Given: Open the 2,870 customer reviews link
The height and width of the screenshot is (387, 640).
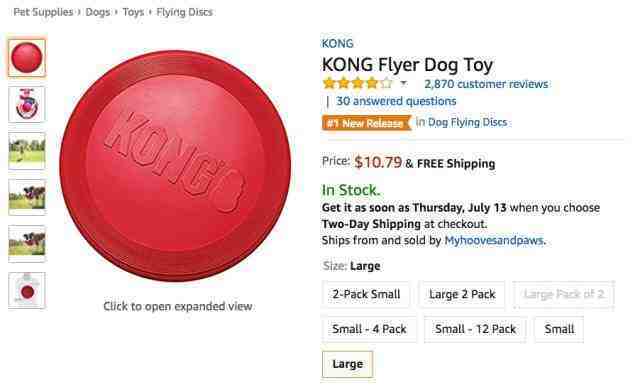Looking at the screenshot, I should coord(486,84).
